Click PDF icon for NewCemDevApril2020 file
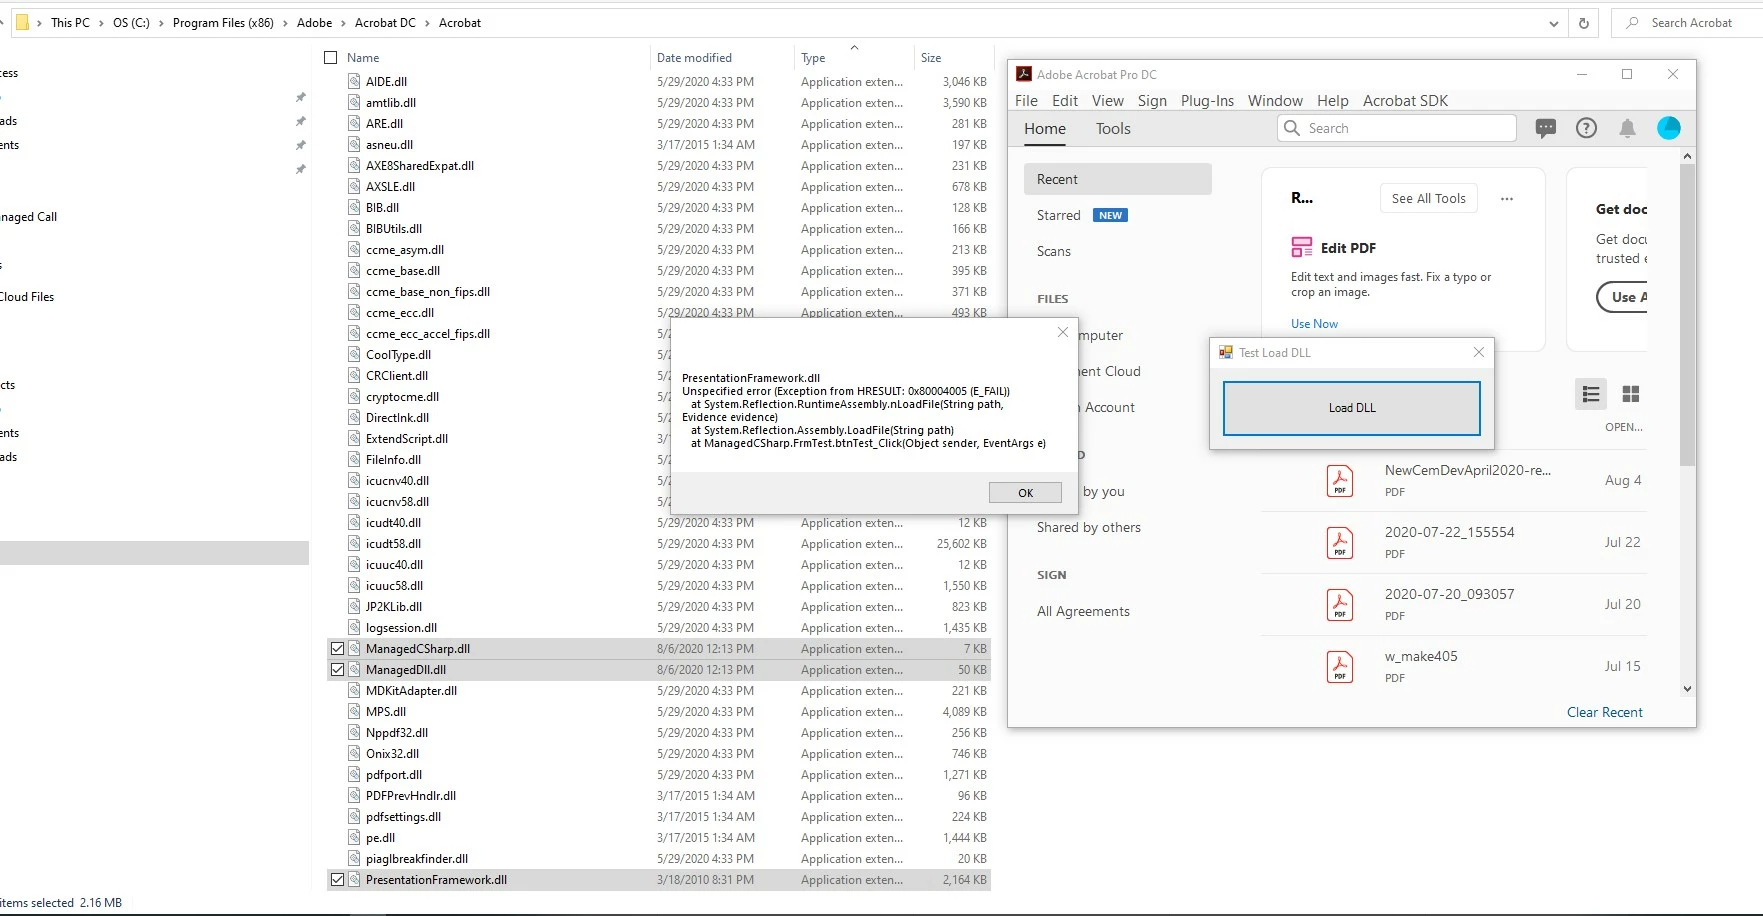 (1340, 481)
